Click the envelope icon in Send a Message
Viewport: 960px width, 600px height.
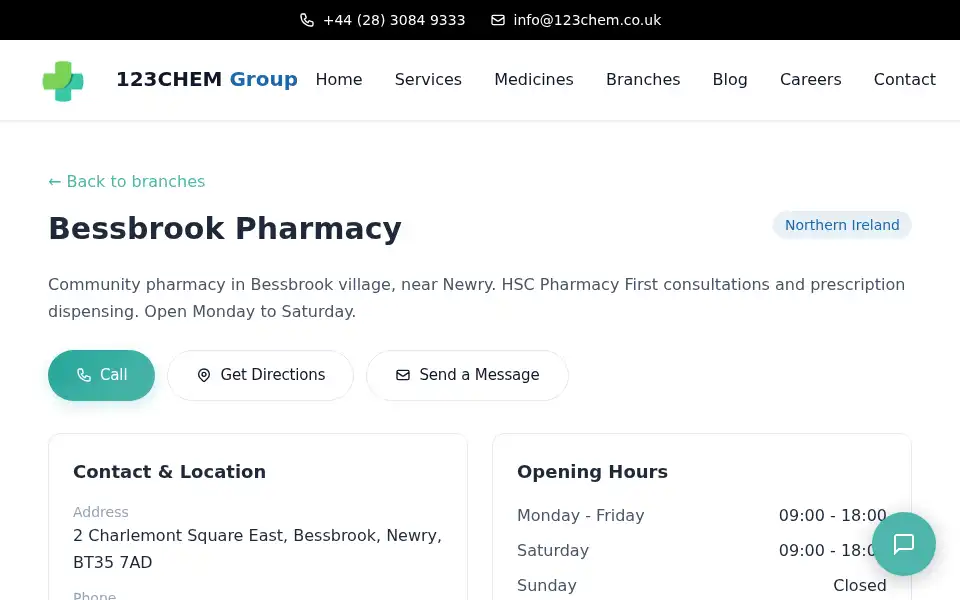pos(403,375)
